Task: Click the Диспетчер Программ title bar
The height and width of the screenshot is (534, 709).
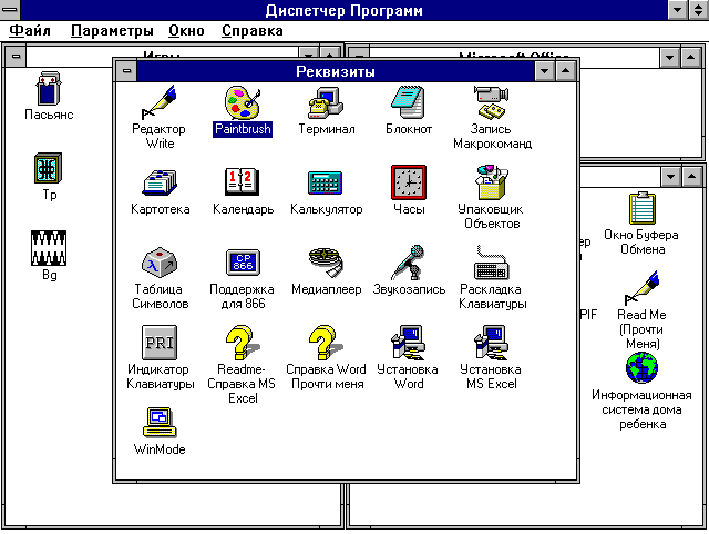Action: tap(344, 9)
